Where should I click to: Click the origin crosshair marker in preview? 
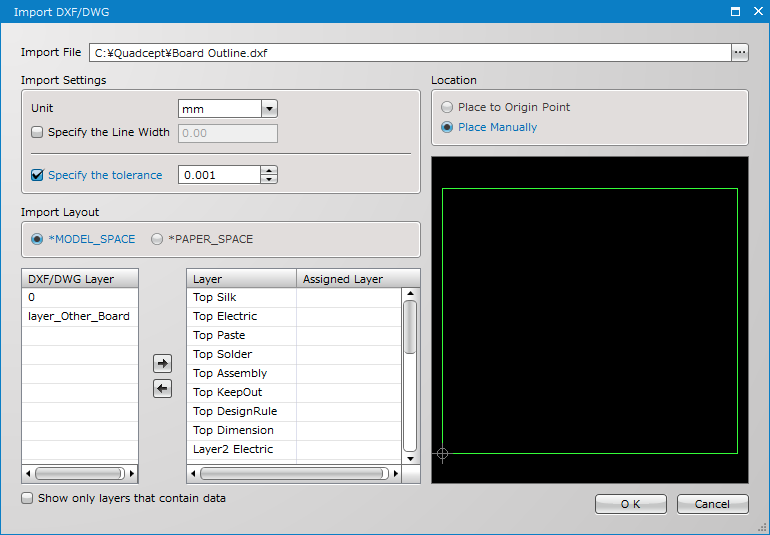coord(442,453)
